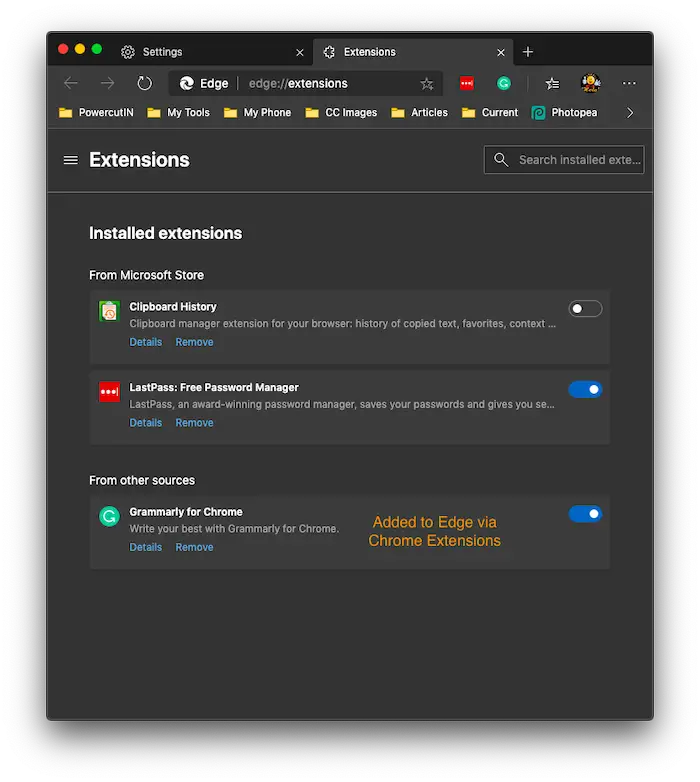Disable the LastPass toggle switch

point(585,389)
